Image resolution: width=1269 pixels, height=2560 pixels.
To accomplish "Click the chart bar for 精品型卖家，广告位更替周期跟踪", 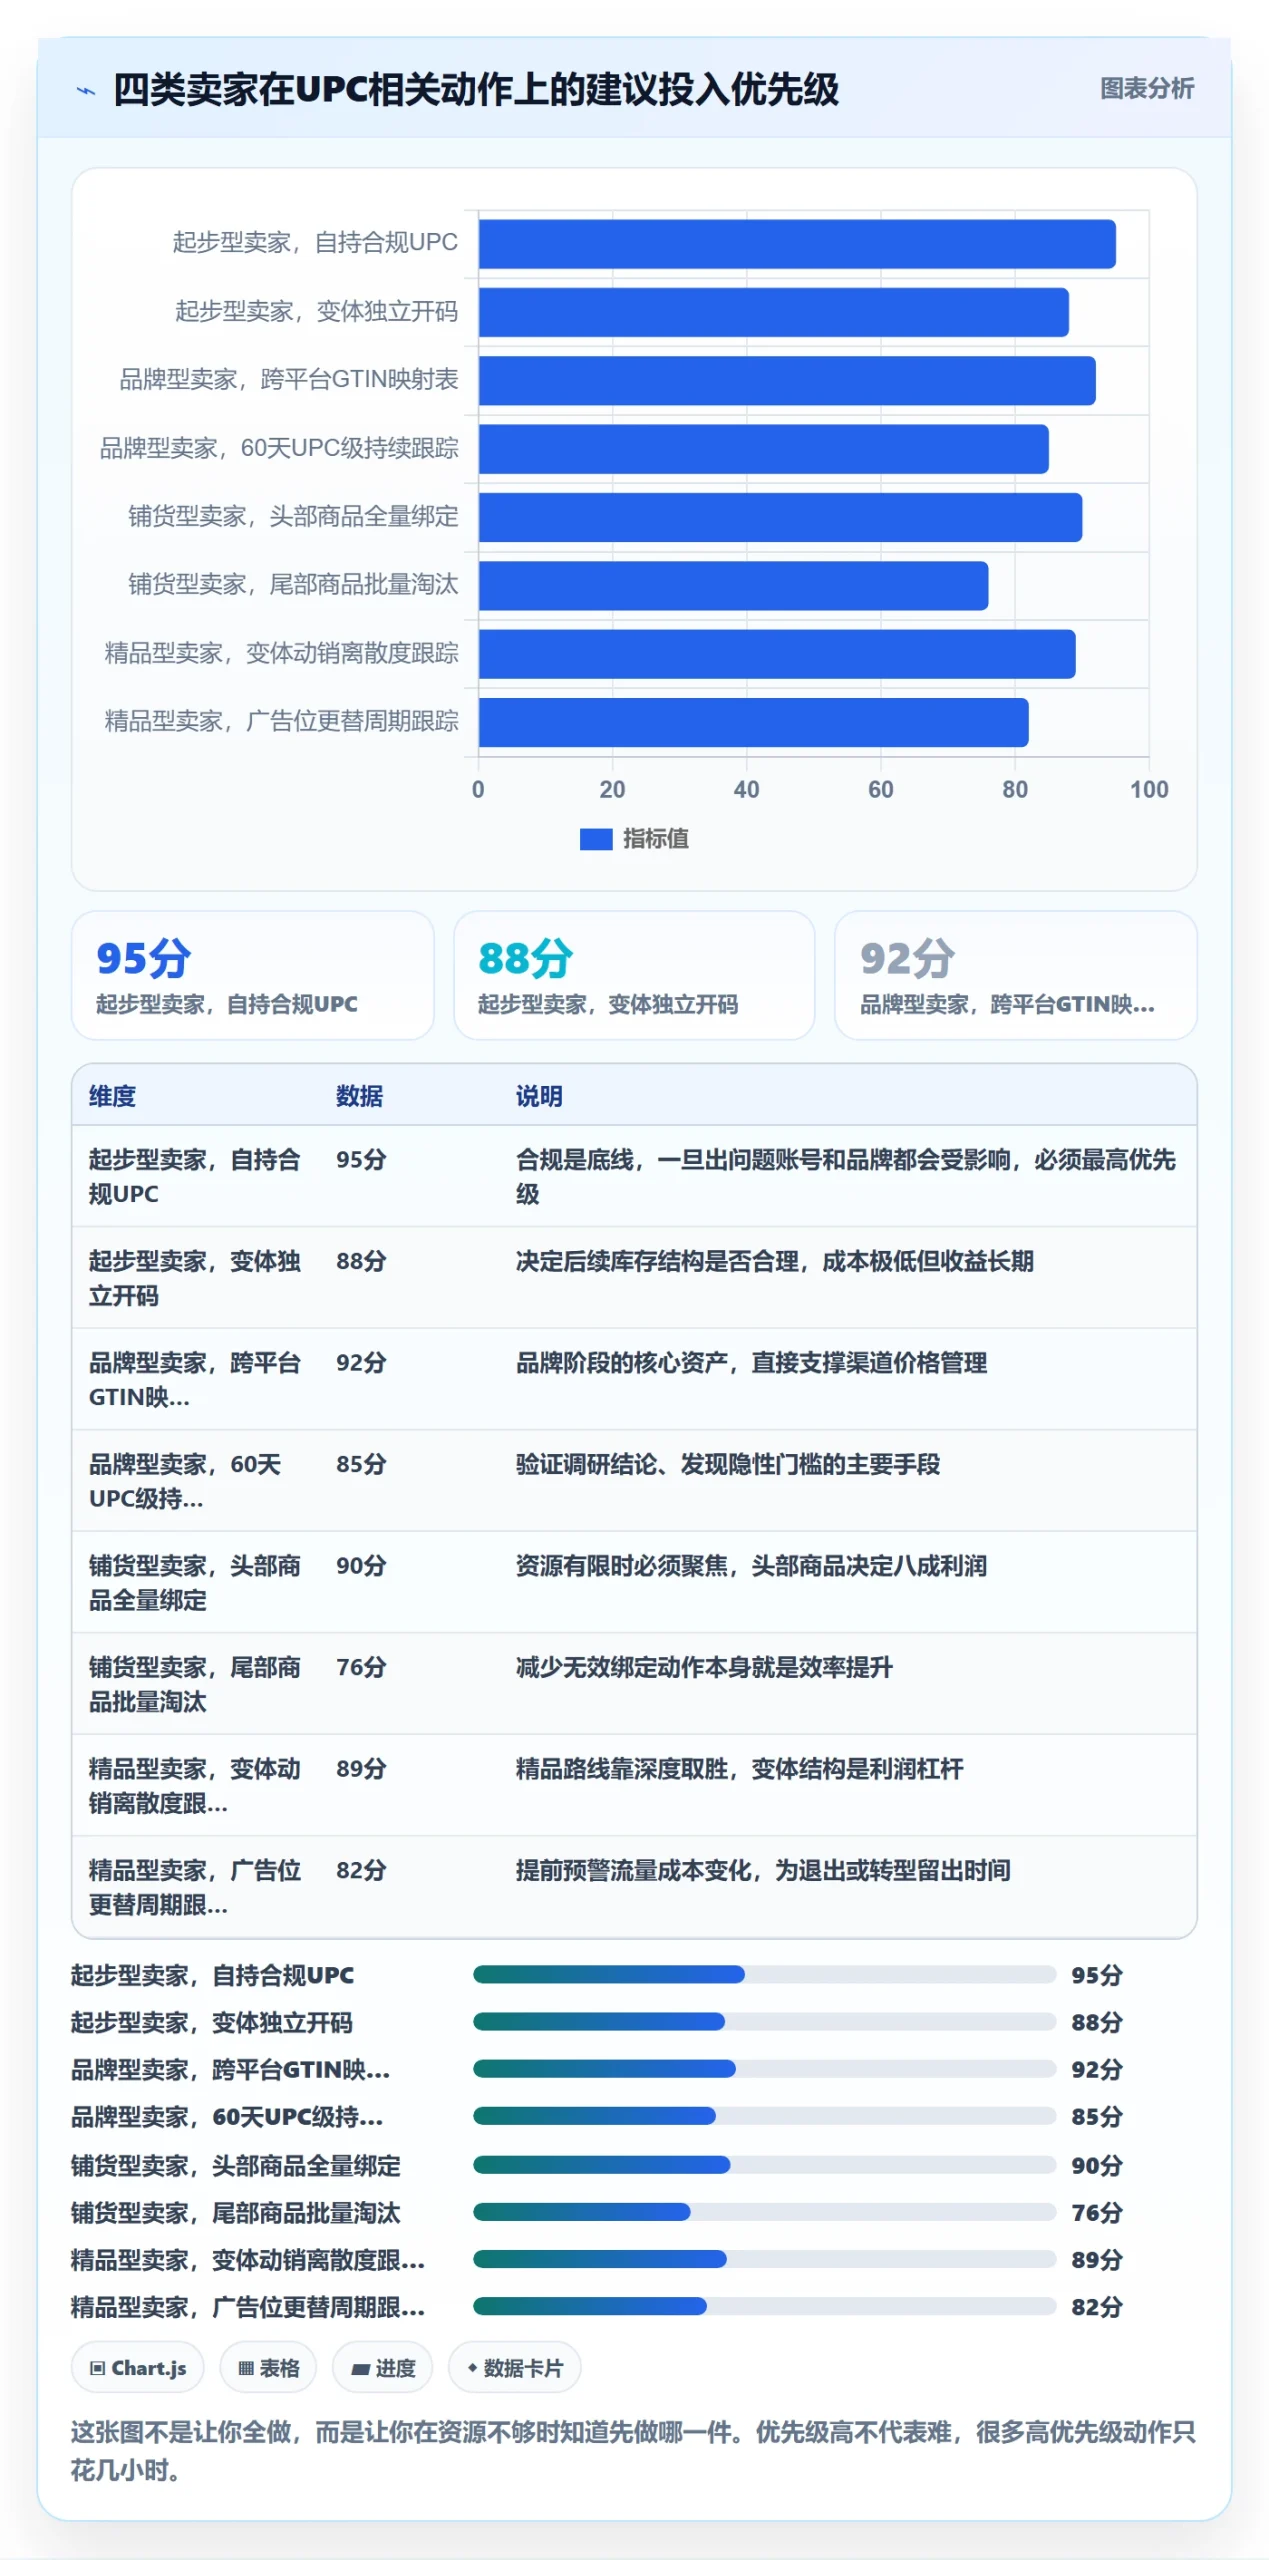I will pos(753,722).
